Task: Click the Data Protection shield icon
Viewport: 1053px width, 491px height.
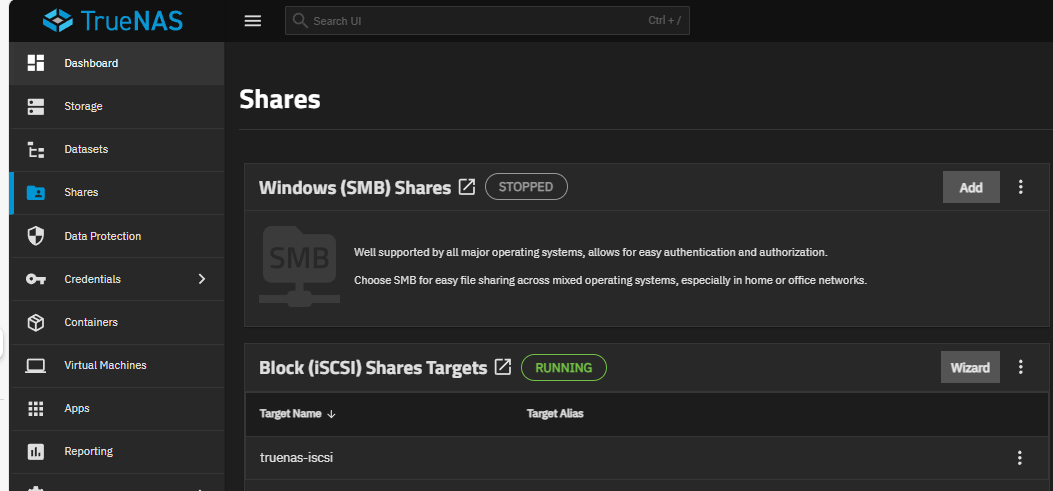Action: point(36,236)
